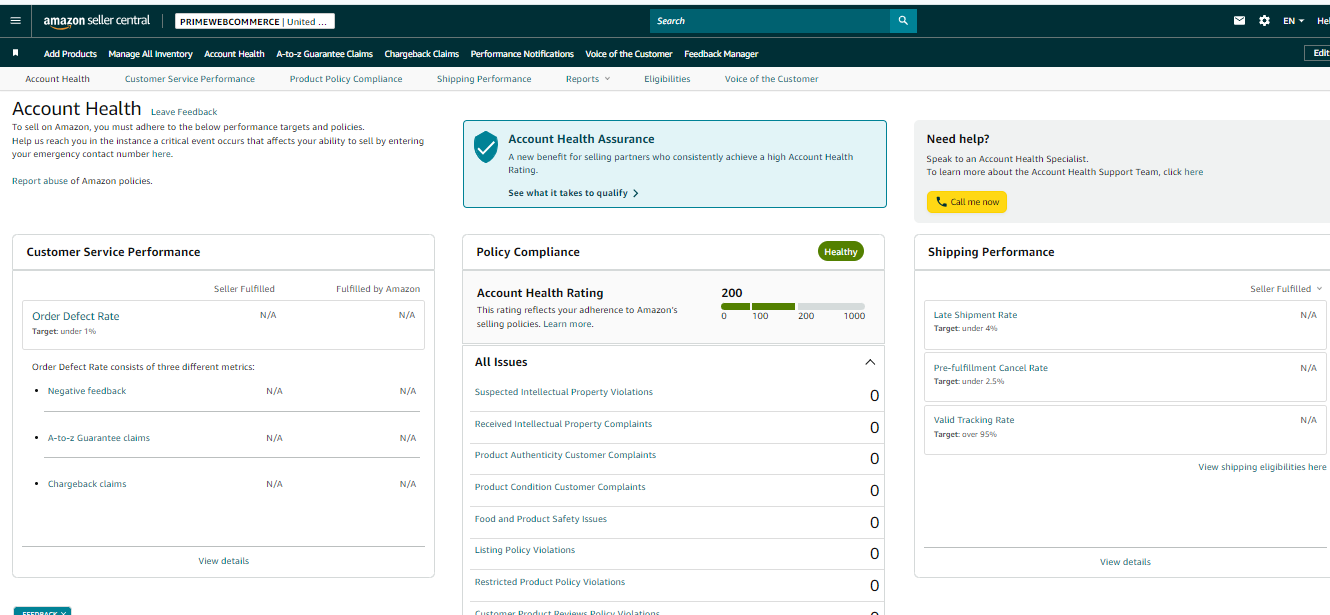The image size is (1330, 615).
Task: Collapse the All Issues section
Action: click(870, 362)
